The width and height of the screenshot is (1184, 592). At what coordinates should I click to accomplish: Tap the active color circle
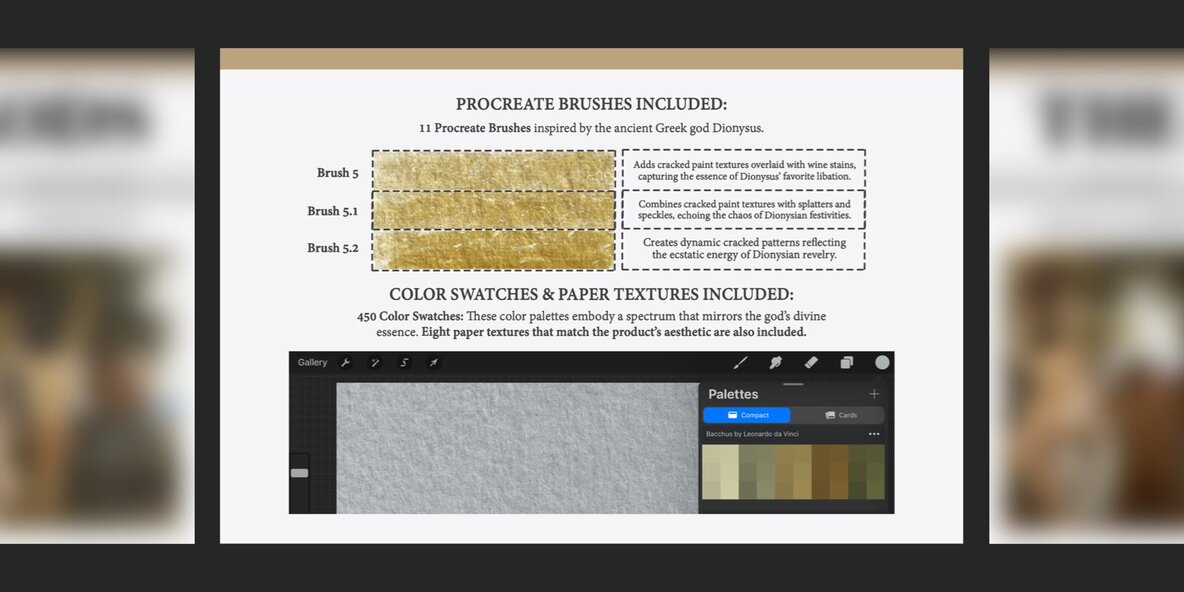pos(882,363)
